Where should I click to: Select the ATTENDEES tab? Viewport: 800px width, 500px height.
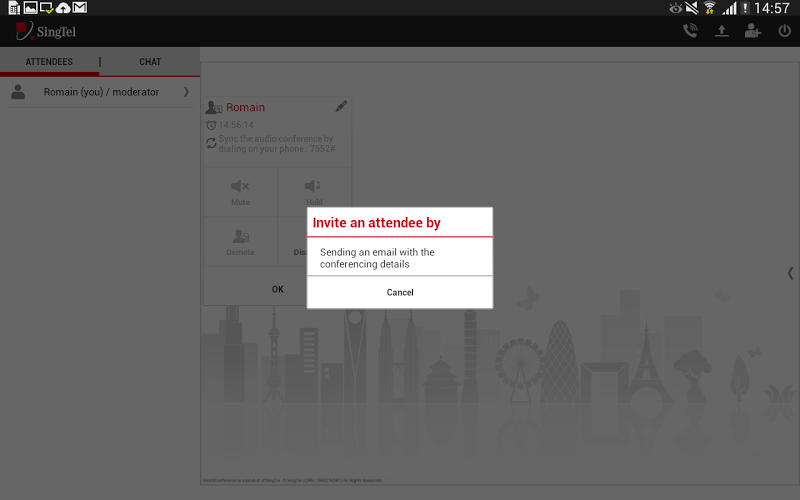[x=49, y=62]
